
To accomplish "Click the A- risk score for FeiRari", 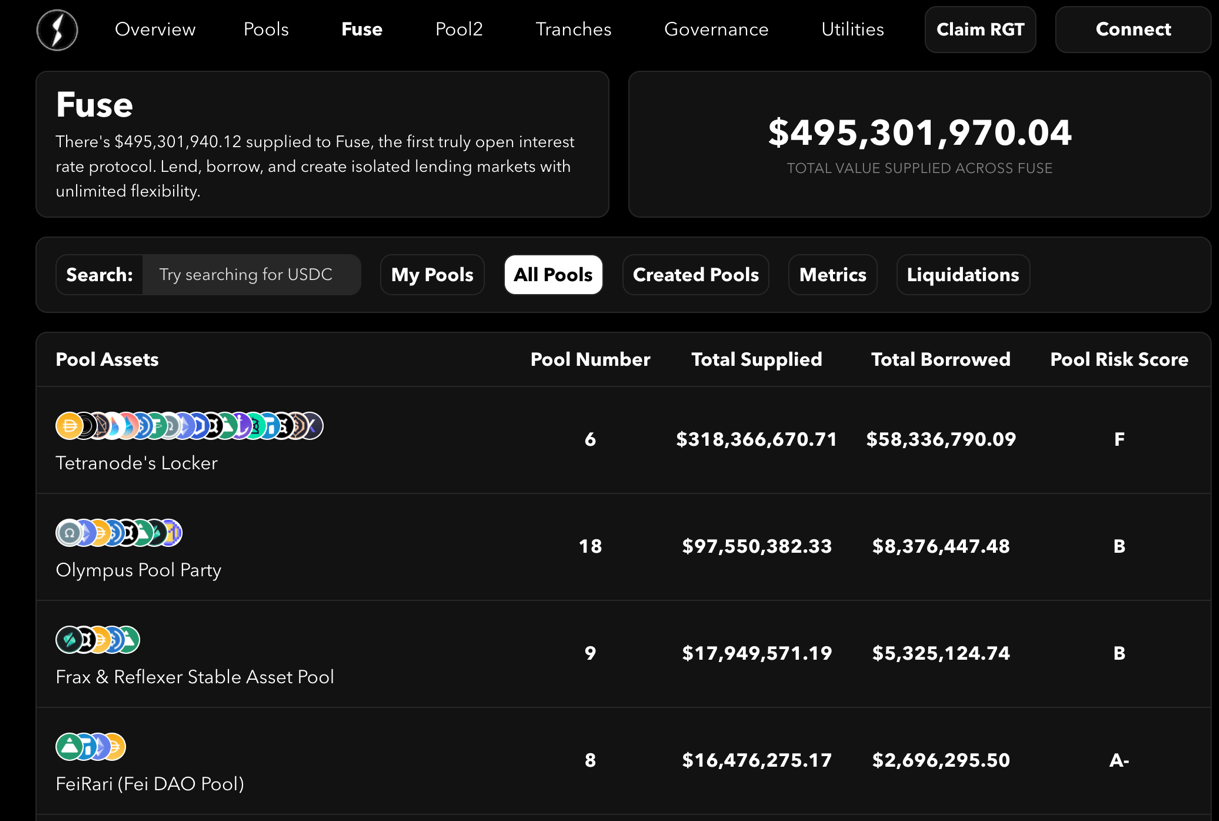I will [1119, 761].
